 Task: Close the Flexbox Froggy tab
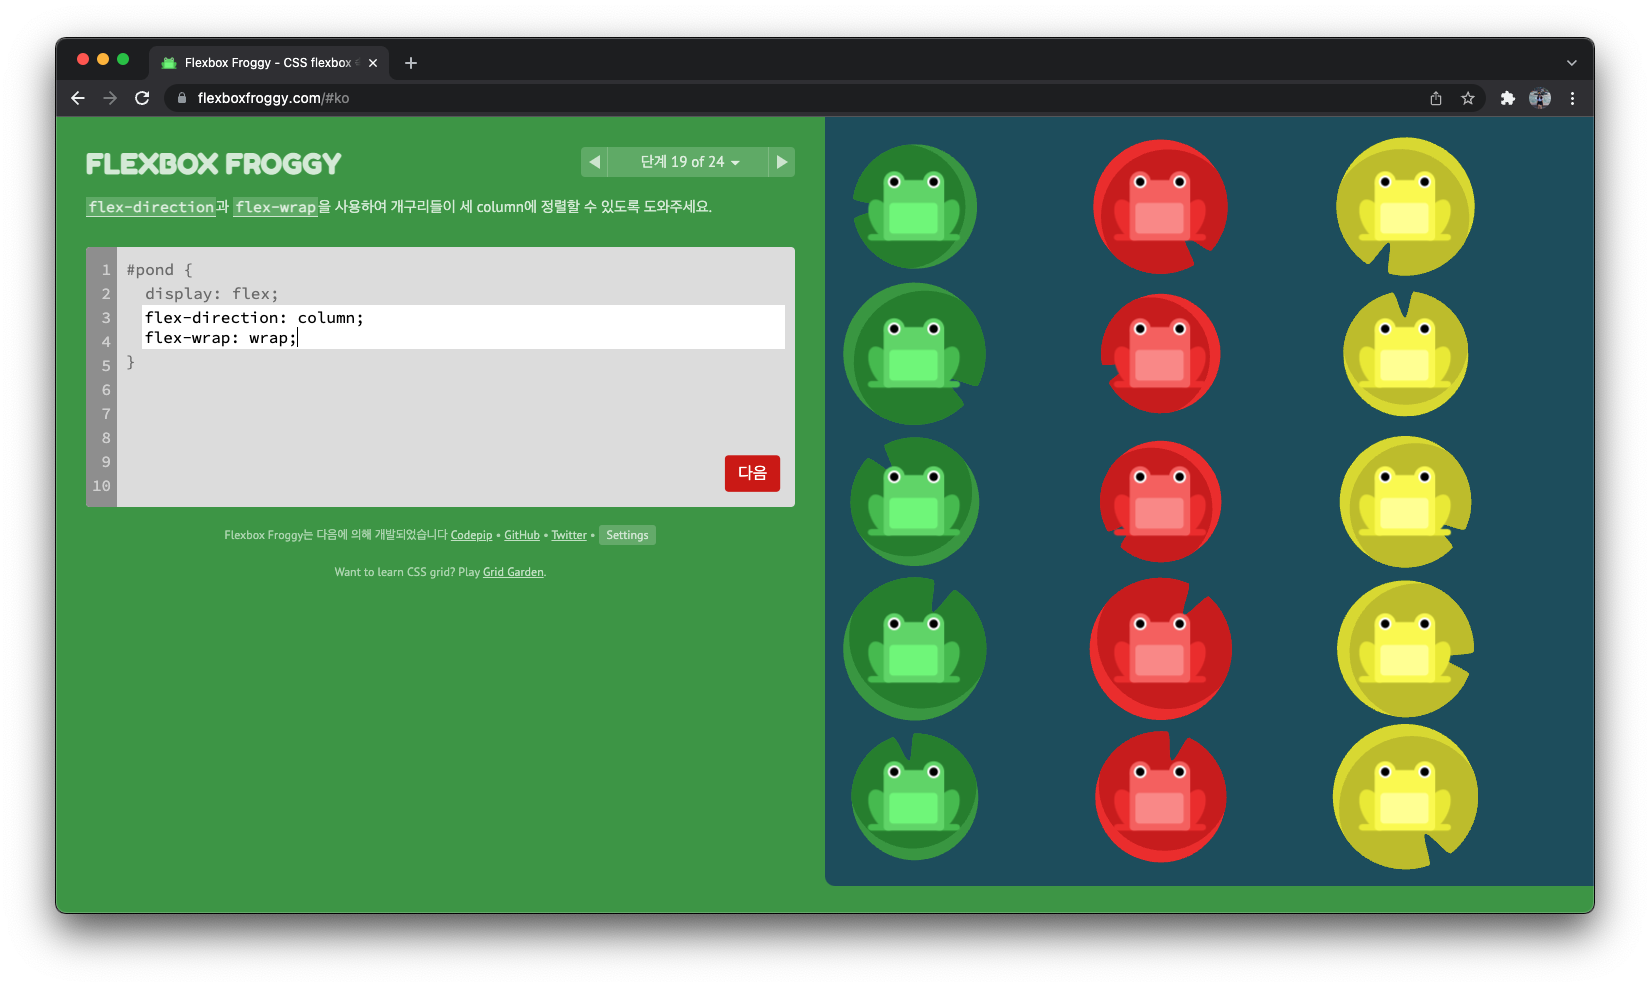click(373, 63)
